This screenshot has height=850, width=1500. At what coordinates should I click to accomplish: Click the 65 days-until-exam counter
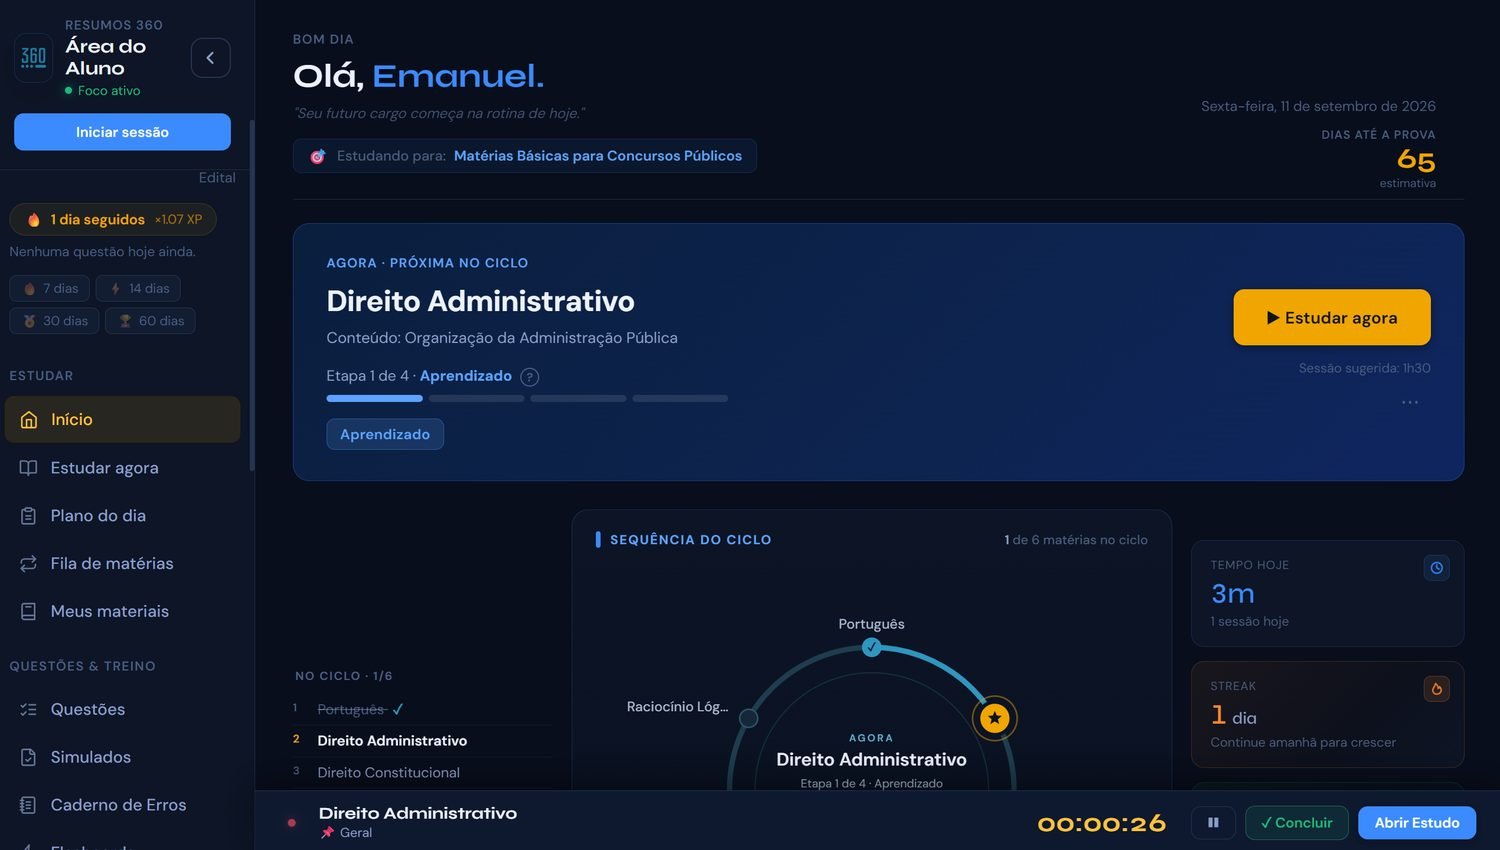click(1416, 160)
